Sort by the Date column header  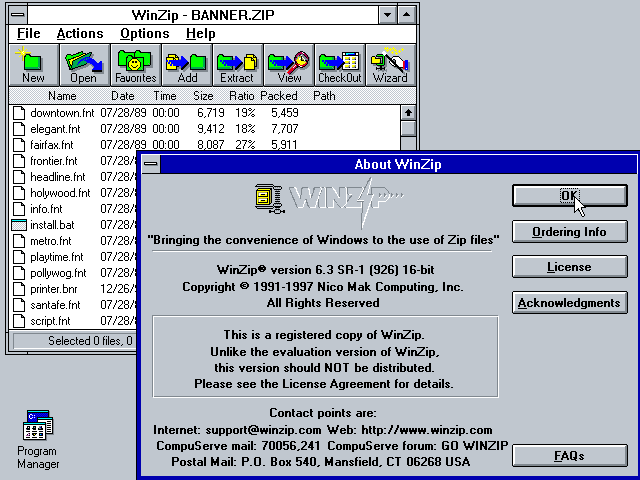pos(122,96)
